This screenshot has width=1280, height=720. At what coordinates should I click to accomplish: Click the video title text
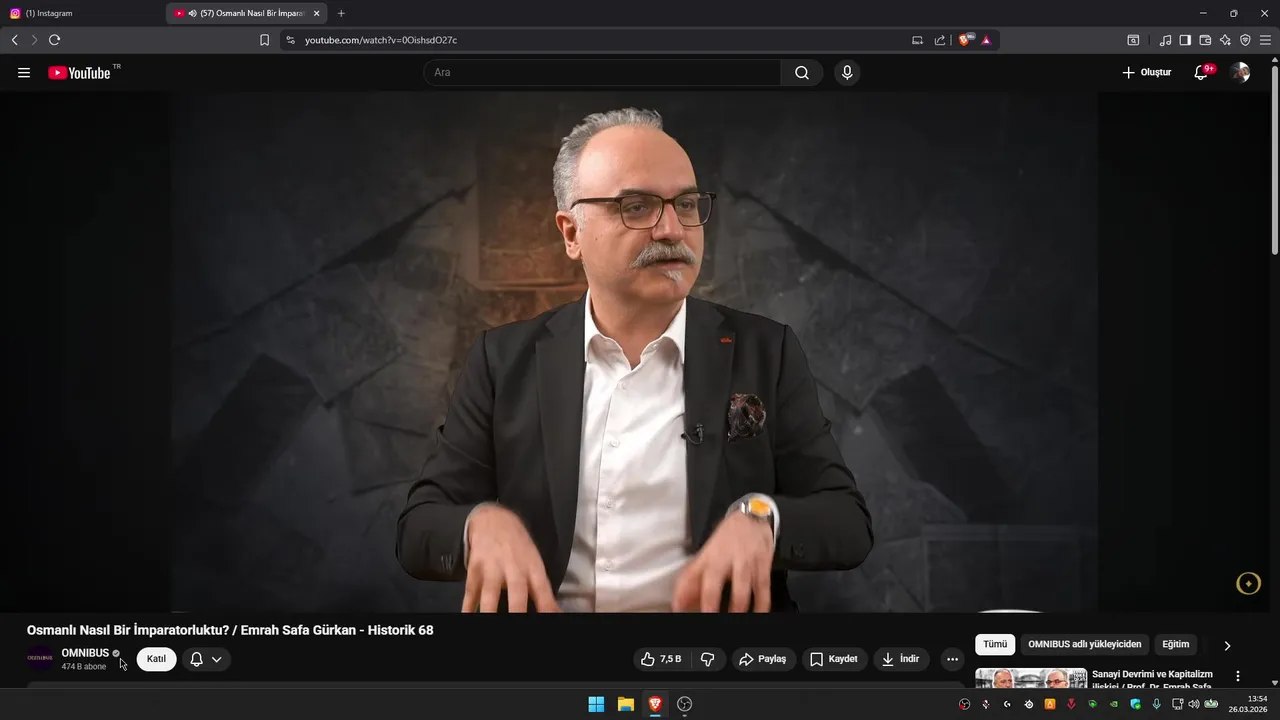point(230,630)
